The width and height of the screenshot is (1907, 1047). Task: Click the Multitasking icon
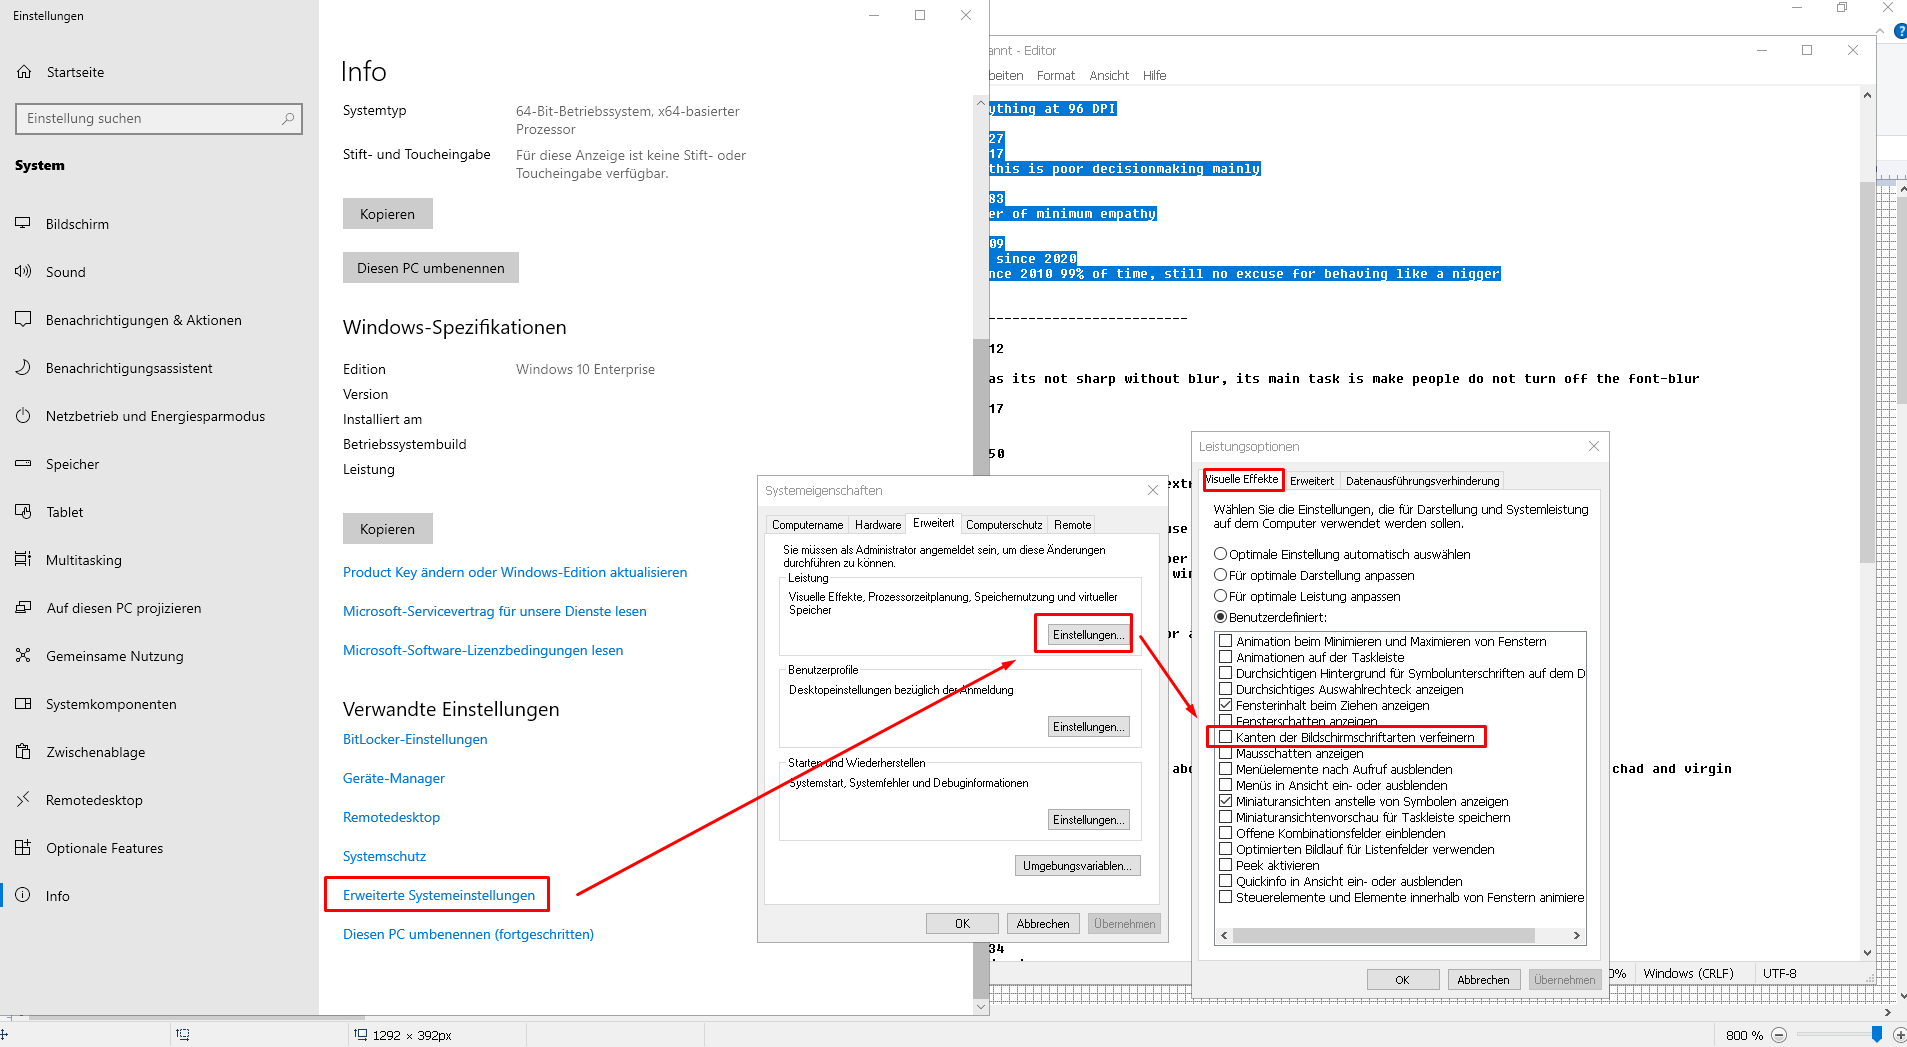(x=23, y=560)
